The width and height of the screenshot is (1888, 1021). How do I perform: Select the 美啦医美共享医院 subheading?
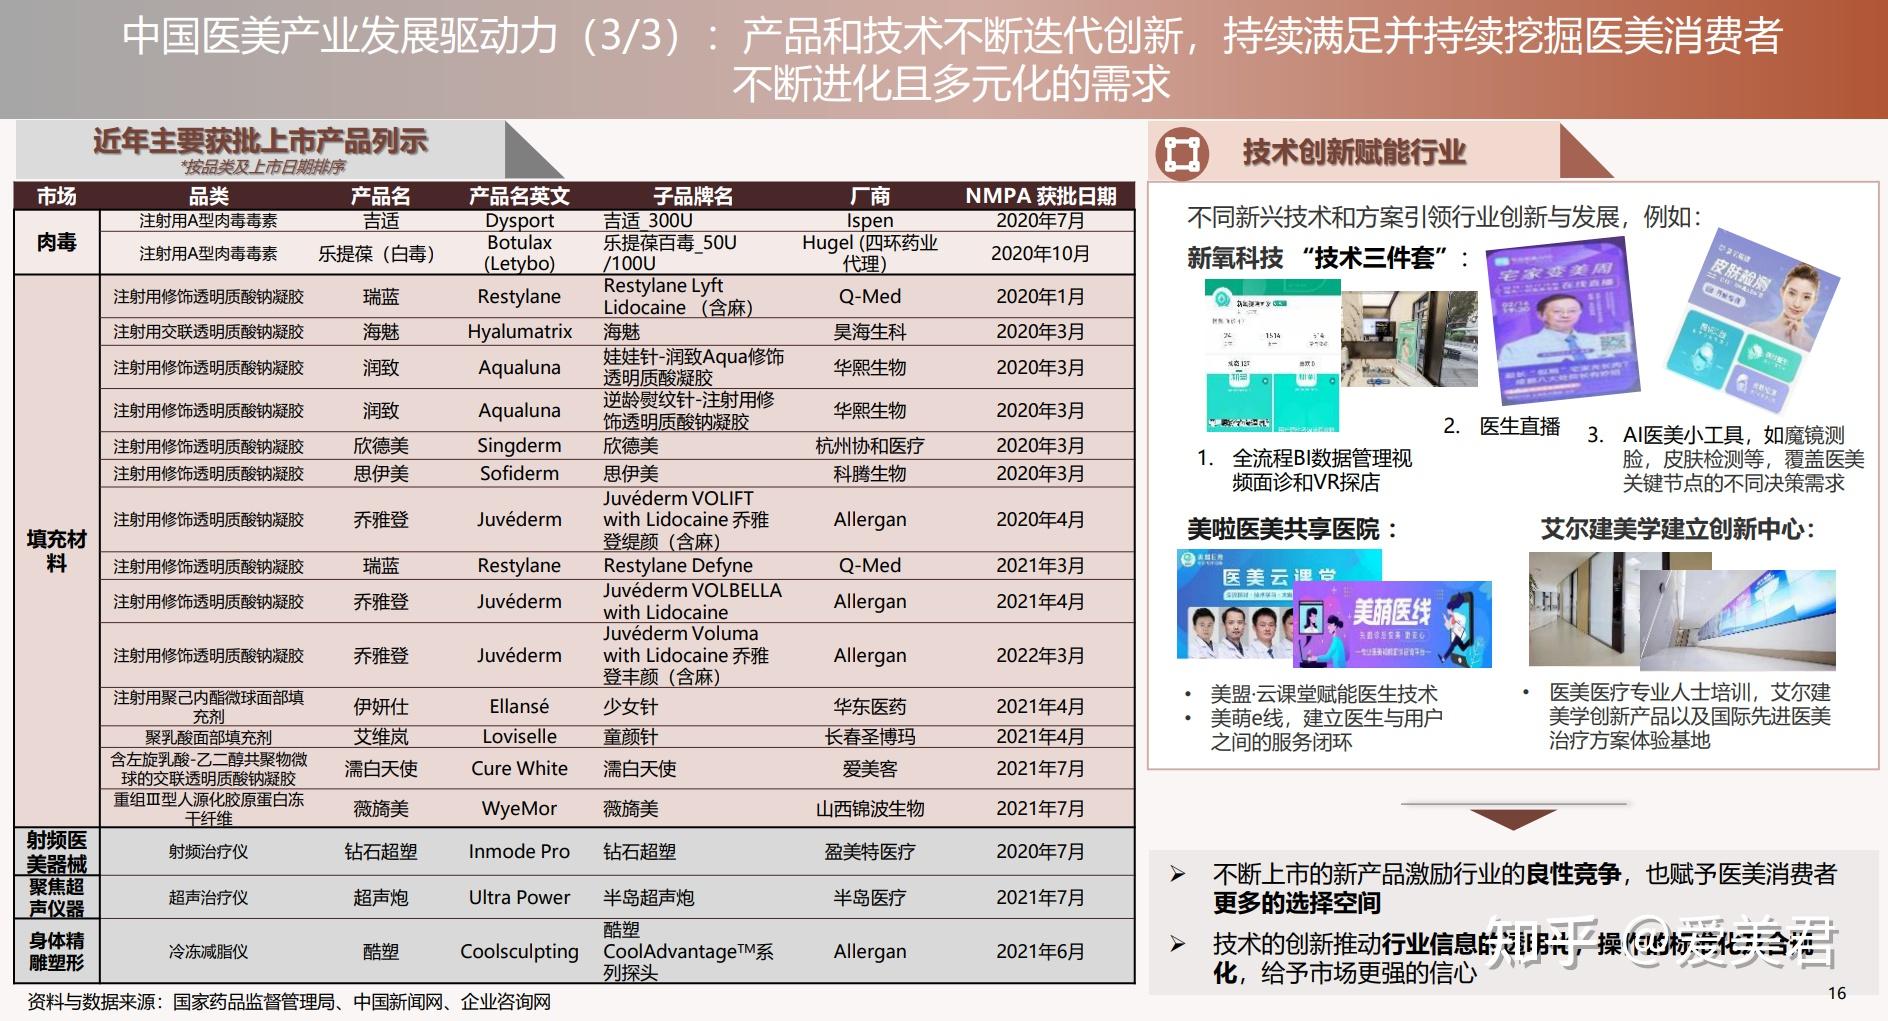tap(1292, 529)
